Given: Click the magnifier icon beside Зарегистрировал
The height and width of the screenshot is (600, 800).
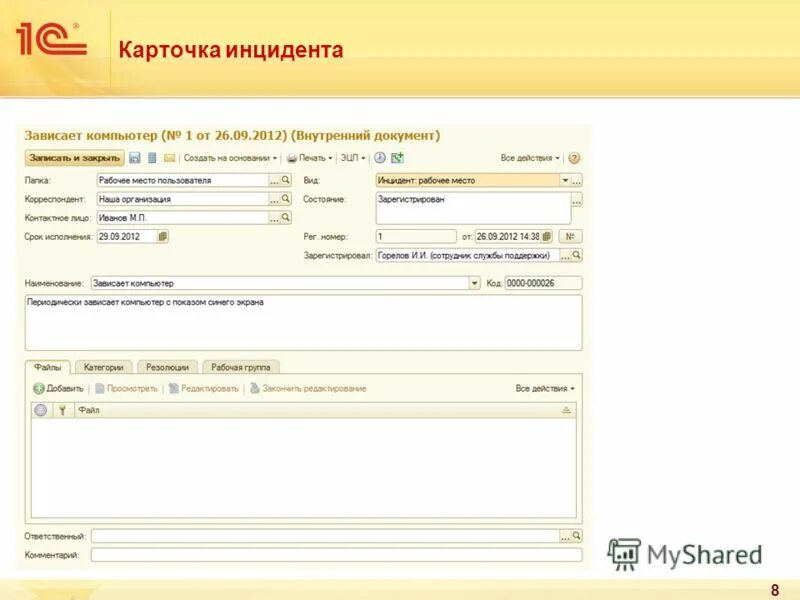Looking at the screenshot, I should point(577,255).
